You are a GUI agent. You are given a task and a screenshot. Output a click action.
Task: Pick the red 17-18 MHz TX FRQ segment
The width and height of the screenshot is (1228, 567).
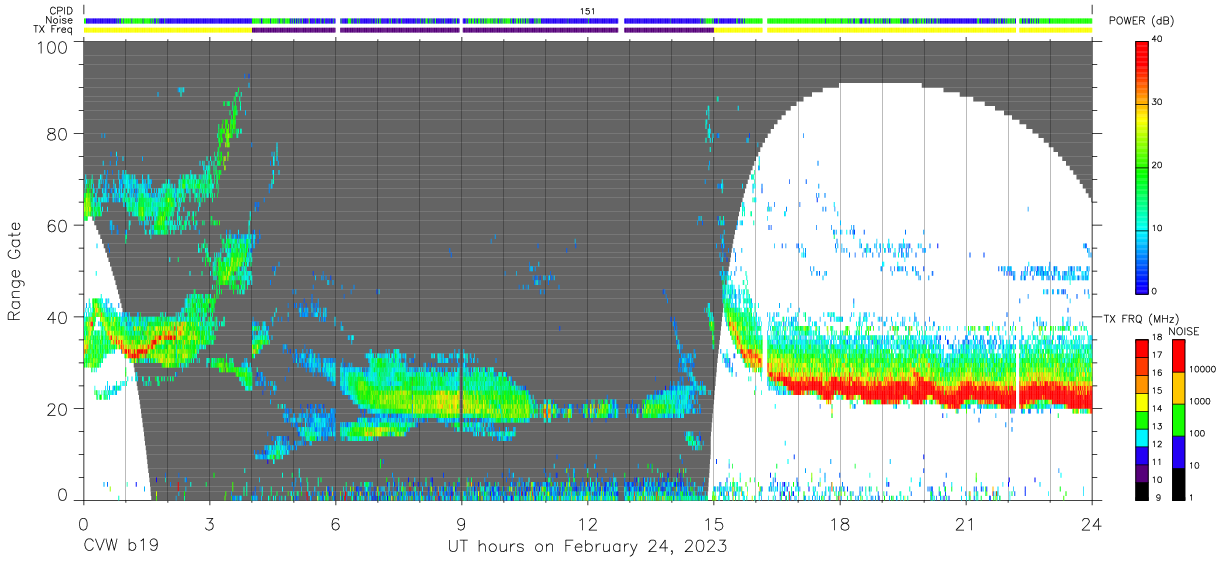(x=1140, y=347)
